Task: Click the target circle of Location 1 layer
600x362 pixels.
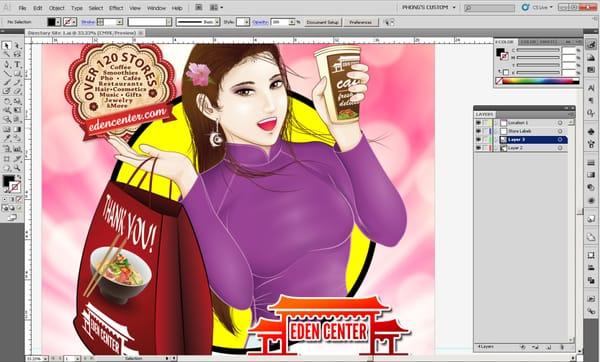Action: [560, 123]
